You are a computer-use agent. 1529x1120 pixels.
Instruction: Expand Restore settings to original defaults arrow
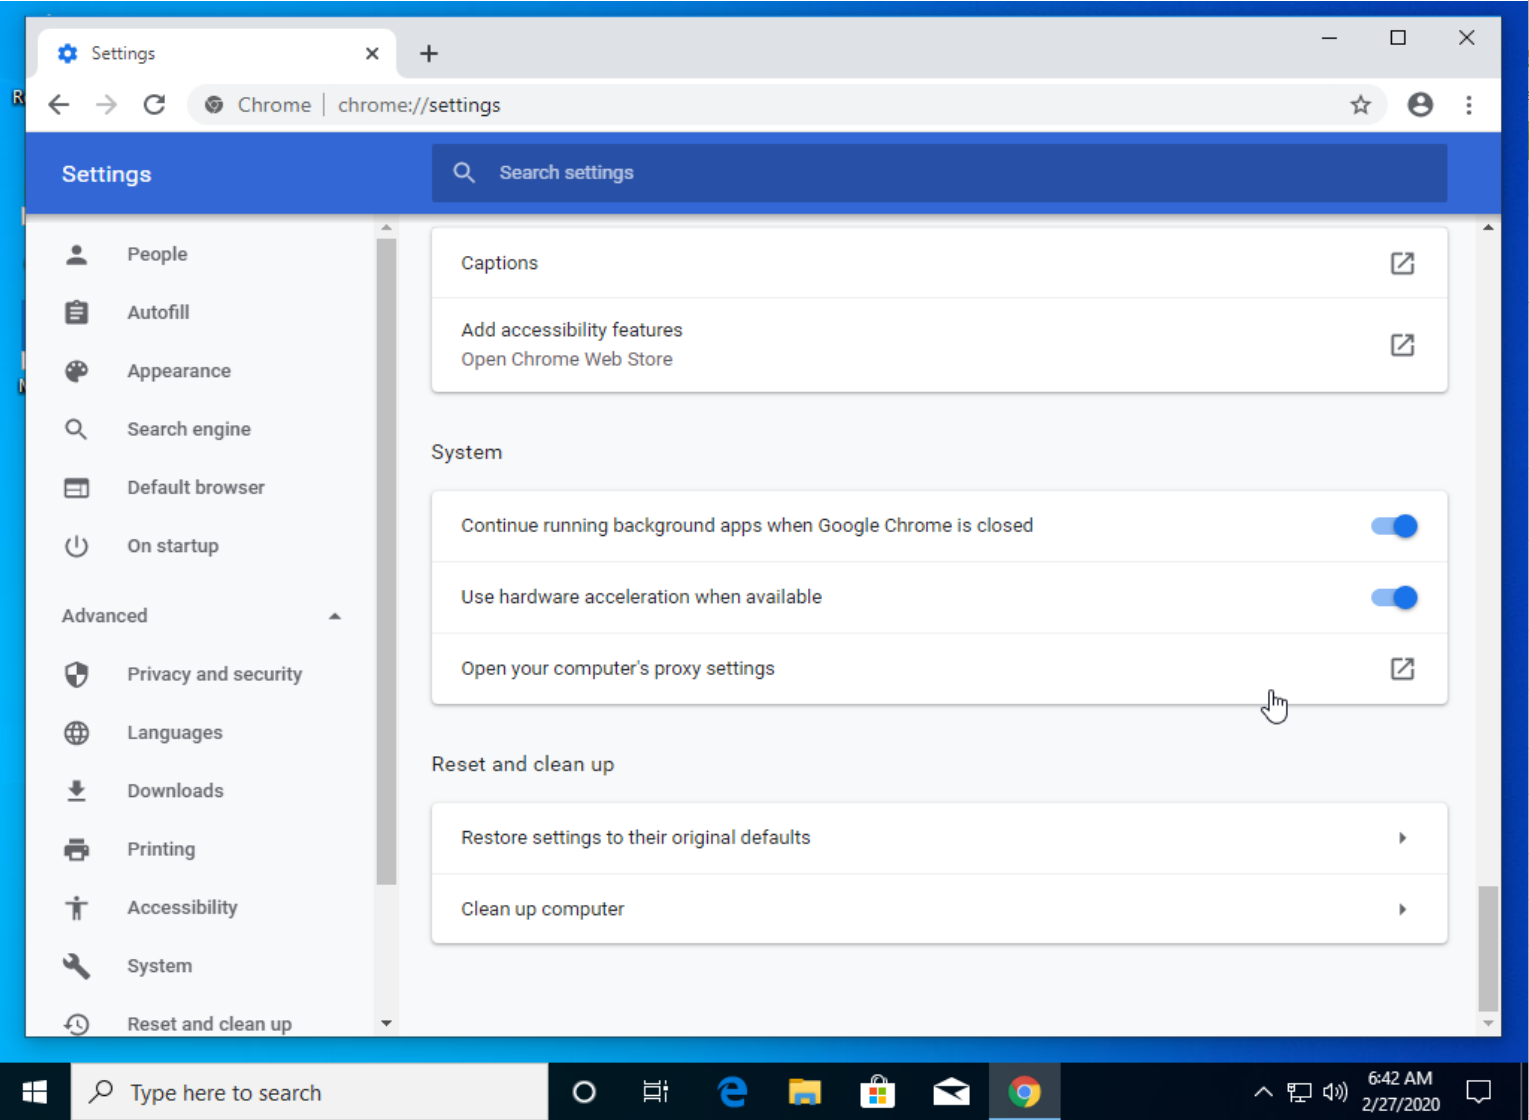tap(1402, 838)
